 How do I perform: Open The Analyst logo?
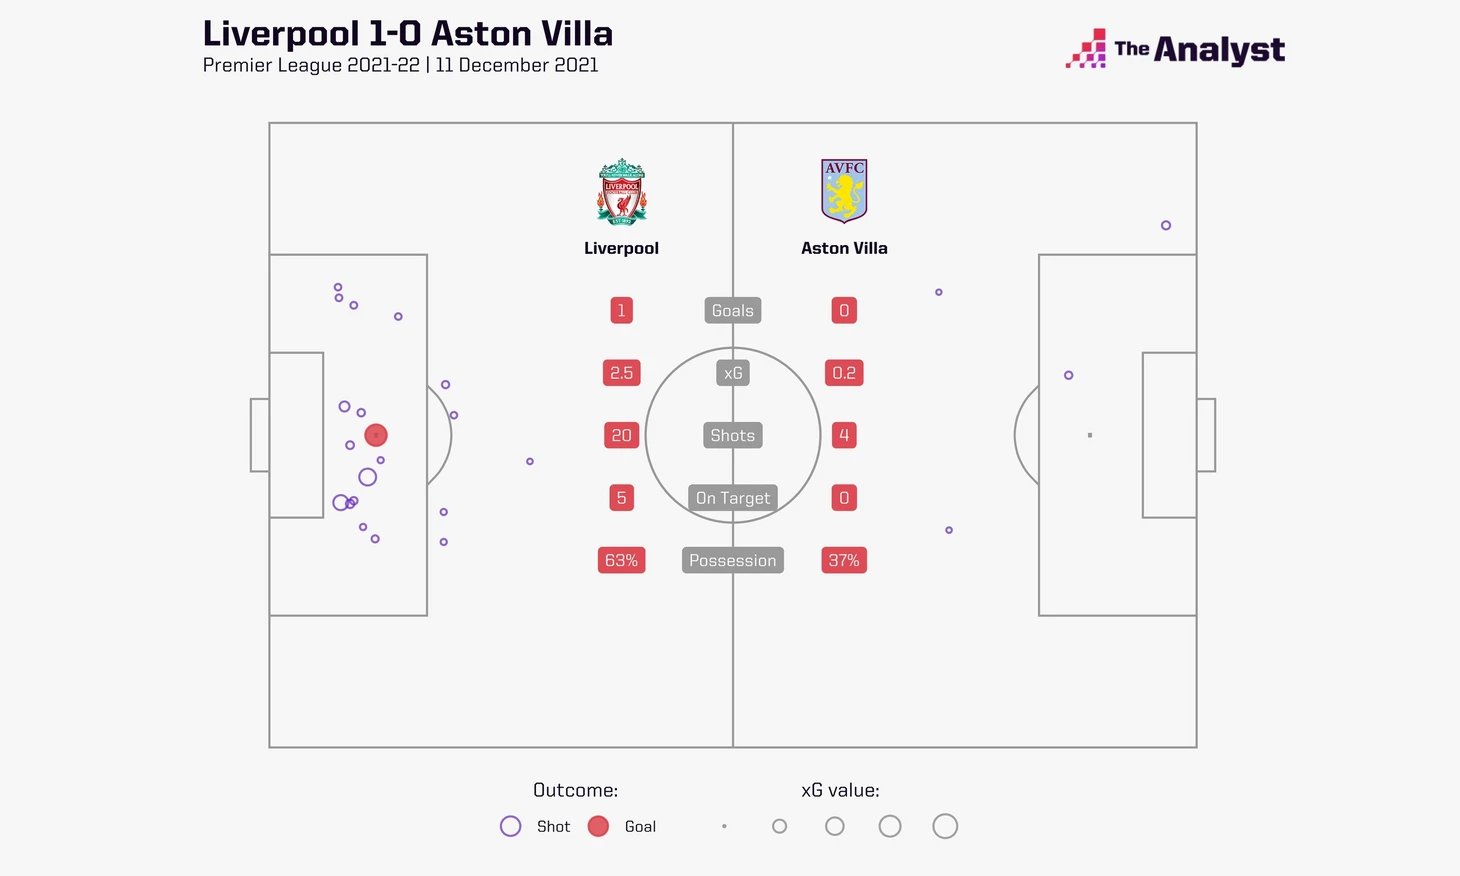click(1176, 49)
